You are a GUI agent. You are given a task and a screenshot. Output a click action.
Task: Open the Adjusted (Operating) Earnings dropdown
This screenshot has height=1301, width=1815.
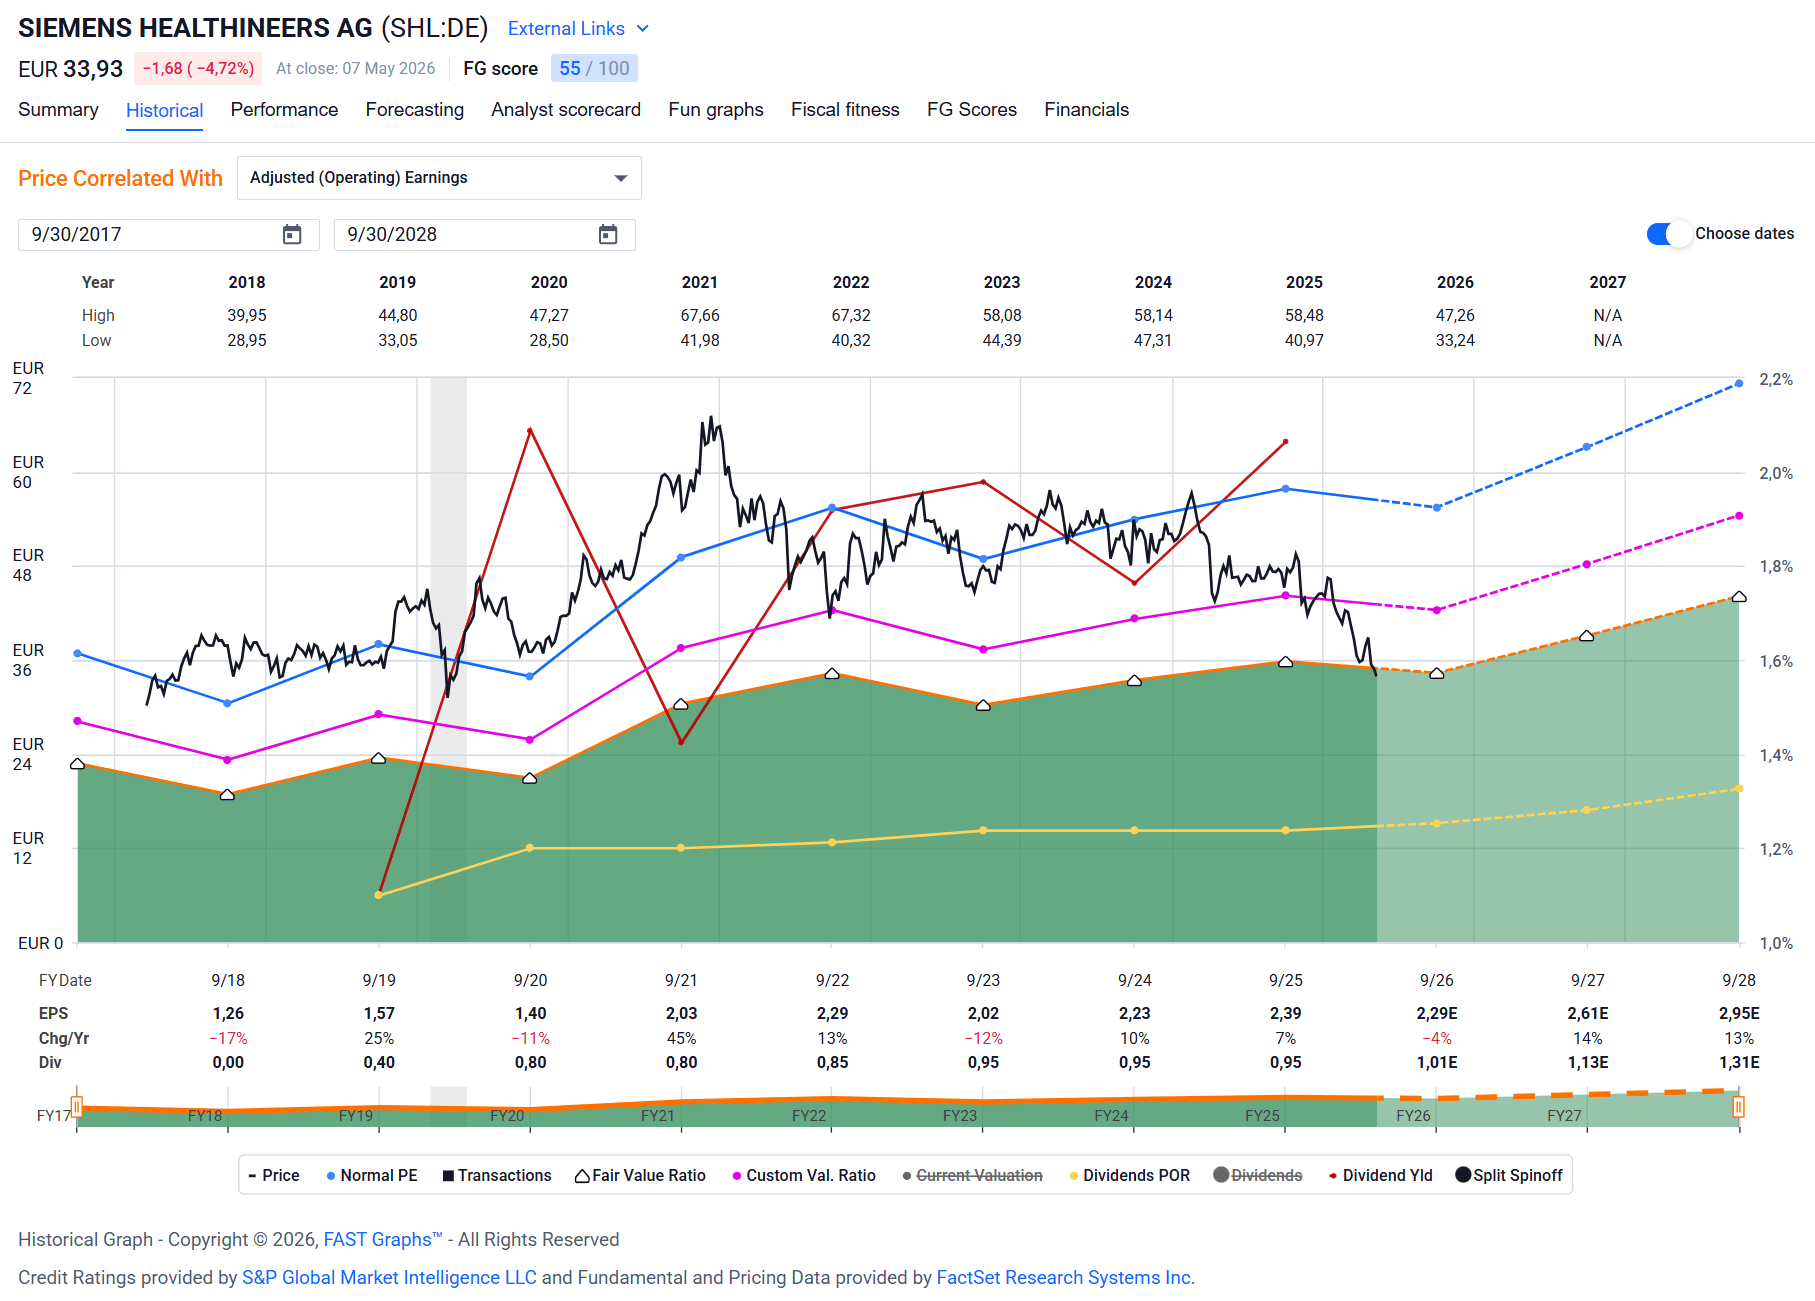tap(439, 178)
